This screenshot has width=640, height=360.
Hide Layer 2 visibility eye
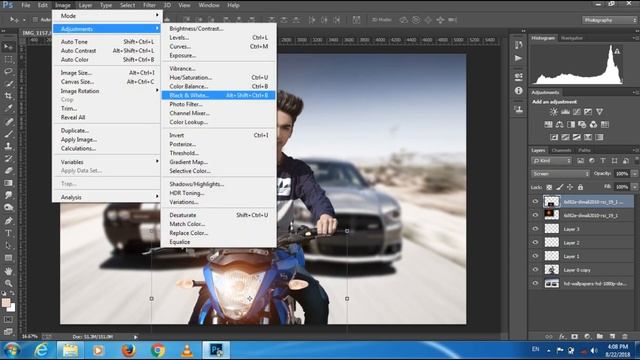tap(535, 242)
